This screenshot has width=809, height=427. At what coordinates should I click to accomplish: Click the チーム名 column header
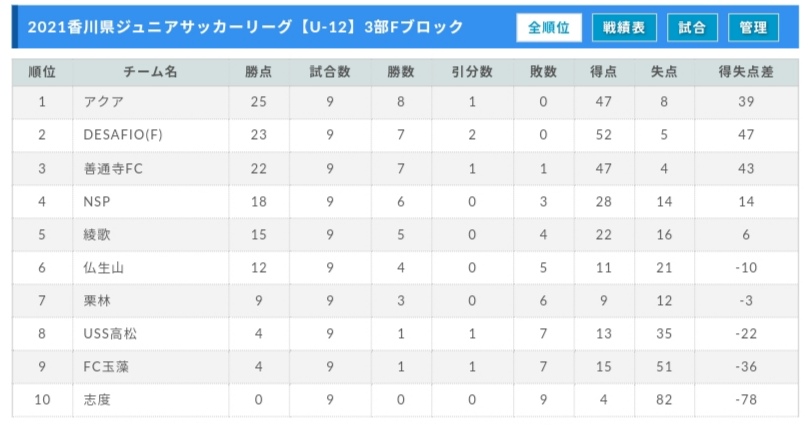[151, 72]
